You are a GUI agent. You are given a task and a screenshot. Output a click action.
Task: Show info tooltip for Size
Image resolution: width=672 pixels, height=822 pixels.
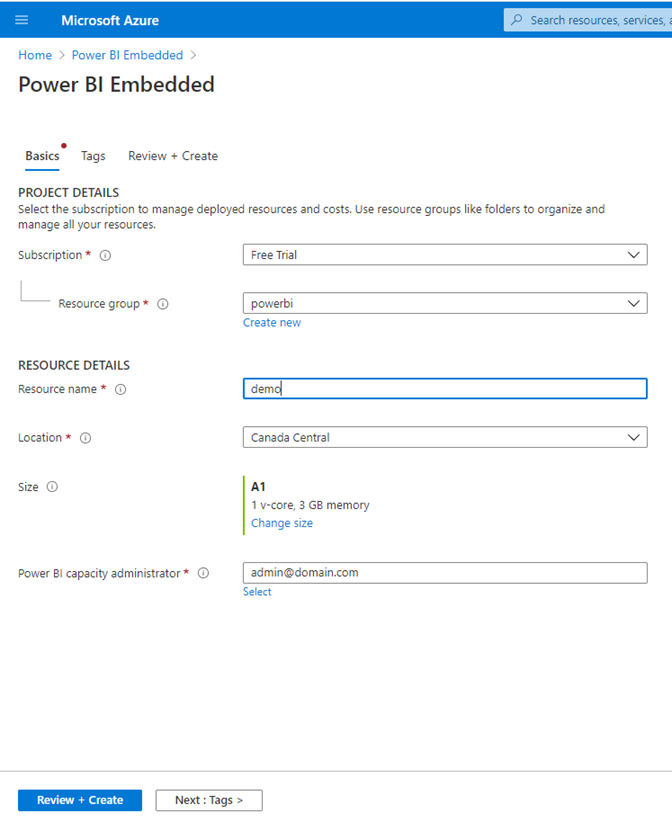(52, 487)
